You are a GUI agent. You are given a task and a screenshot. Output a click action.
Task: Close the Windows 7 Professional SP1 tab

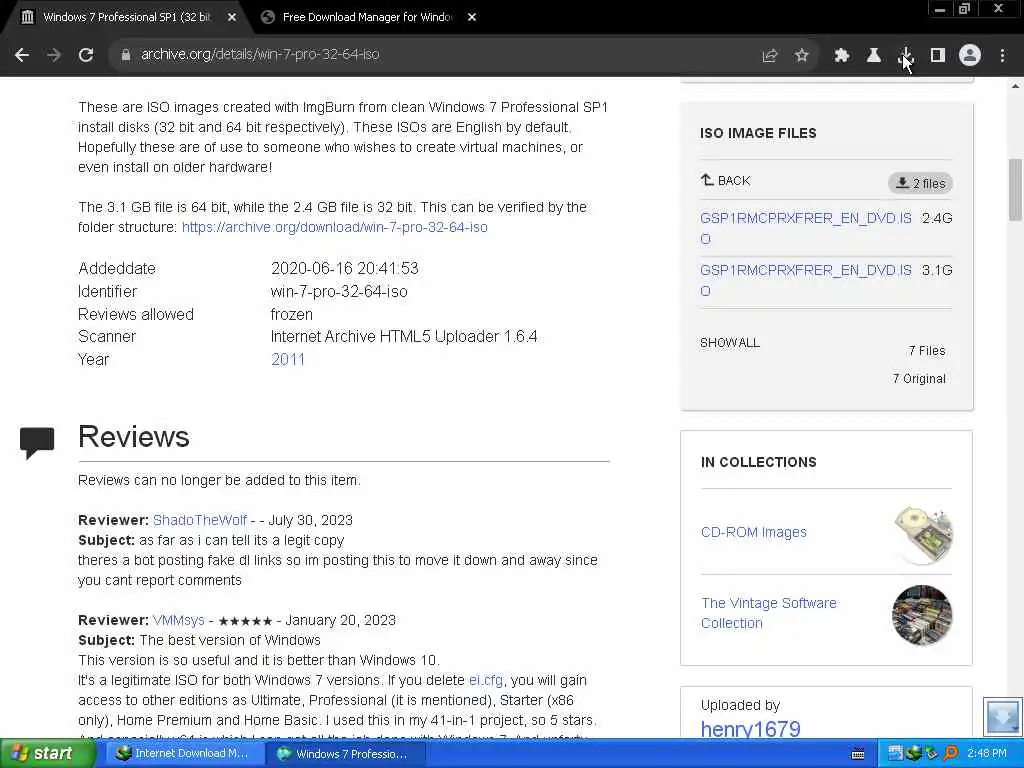point(232,17)
